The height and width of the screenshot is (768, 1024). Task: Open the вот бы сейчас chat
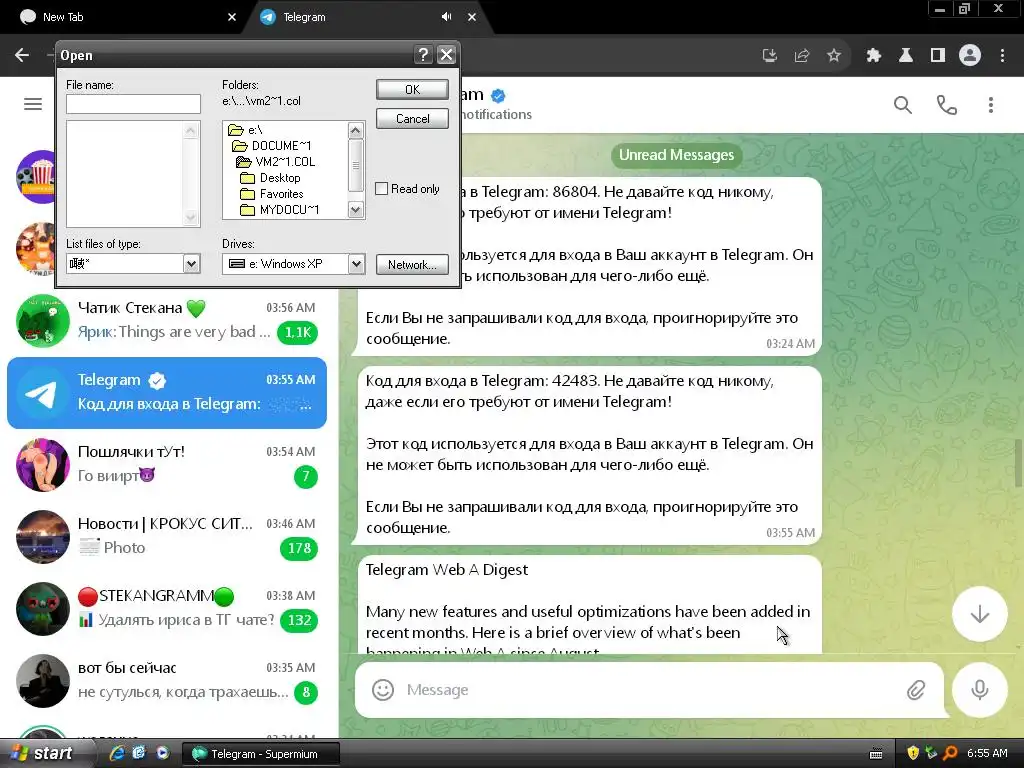tap(167, 680)
